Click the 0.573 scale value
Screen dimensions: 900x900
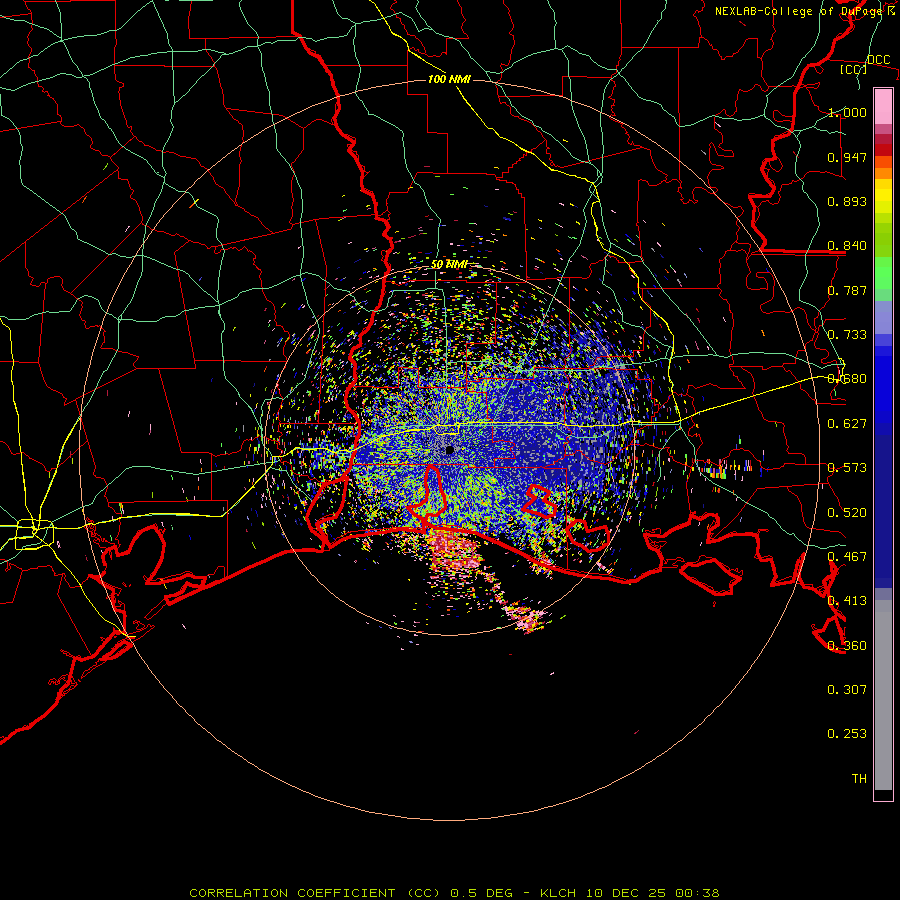click(x=847, y=468)
